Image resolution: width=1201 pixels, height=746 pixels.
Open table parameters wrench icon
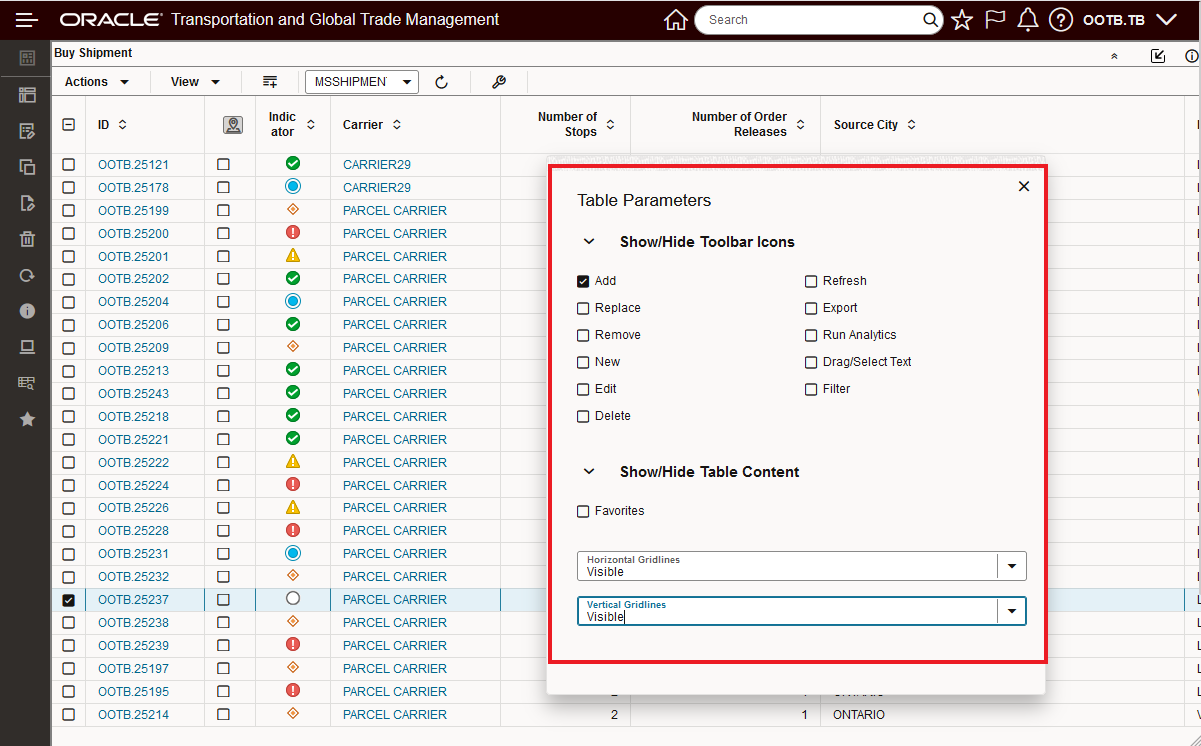point(499,82)
